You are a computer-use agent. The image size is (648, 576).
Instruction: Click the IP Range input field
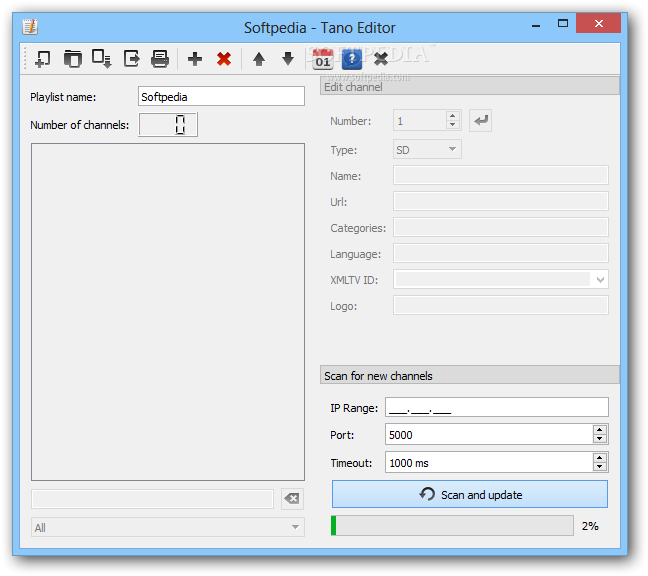pyautogui.click(x=497, y=407)
